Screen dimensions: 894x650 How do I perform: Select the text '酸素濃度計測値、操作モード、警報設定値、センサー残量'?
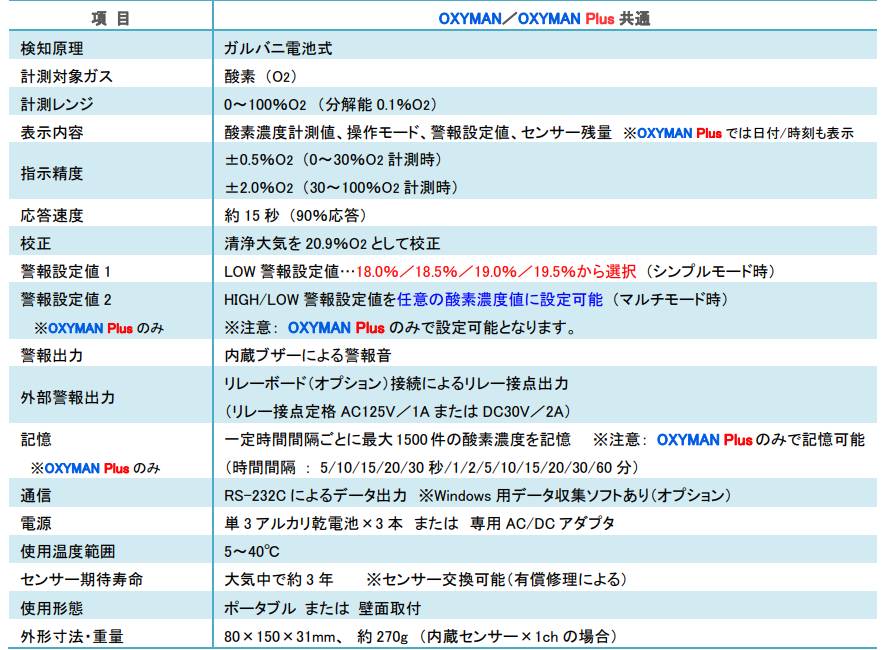pyautogui.click(x=417, y=132)
